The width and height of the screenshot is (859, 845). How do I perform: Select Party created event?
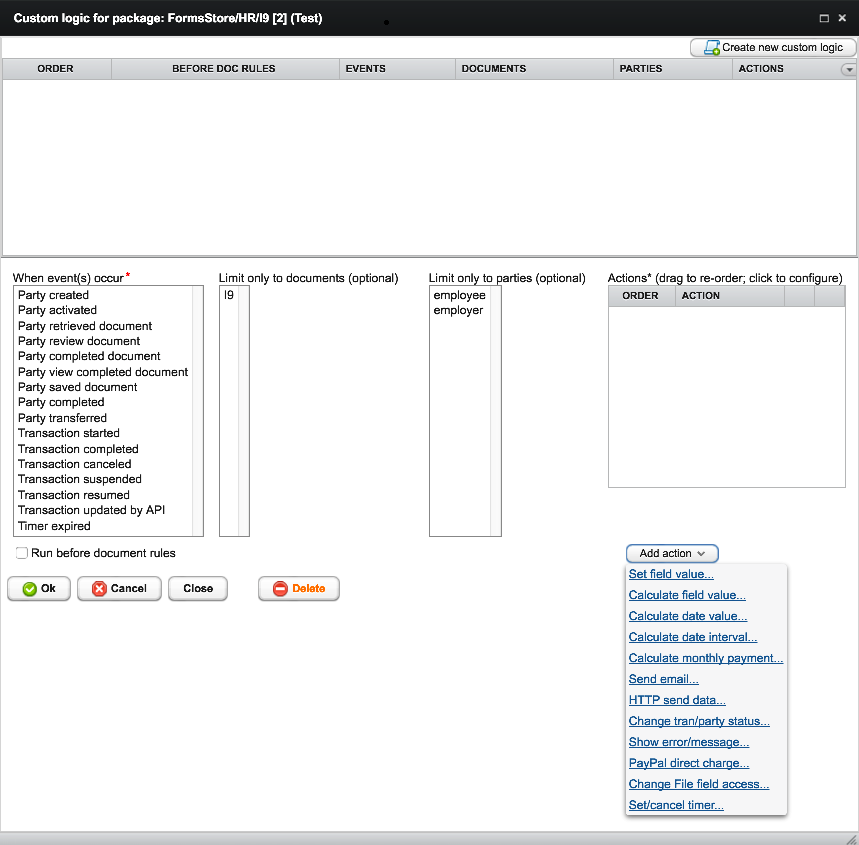click(x=53, y=295)
